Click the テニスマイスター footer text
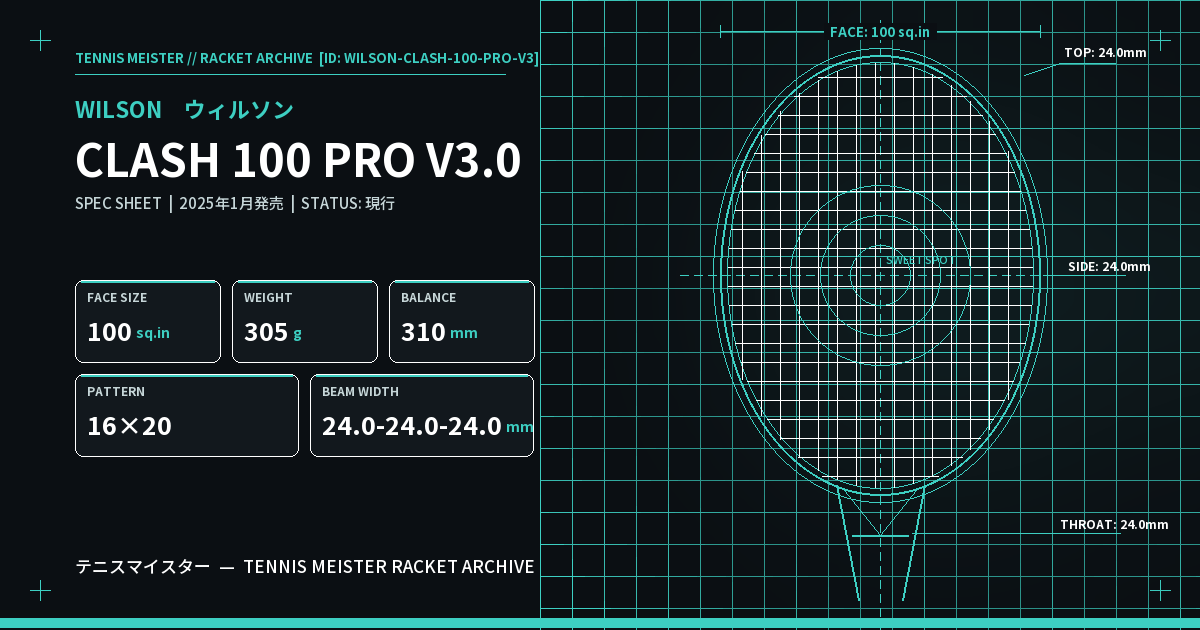 143,567
